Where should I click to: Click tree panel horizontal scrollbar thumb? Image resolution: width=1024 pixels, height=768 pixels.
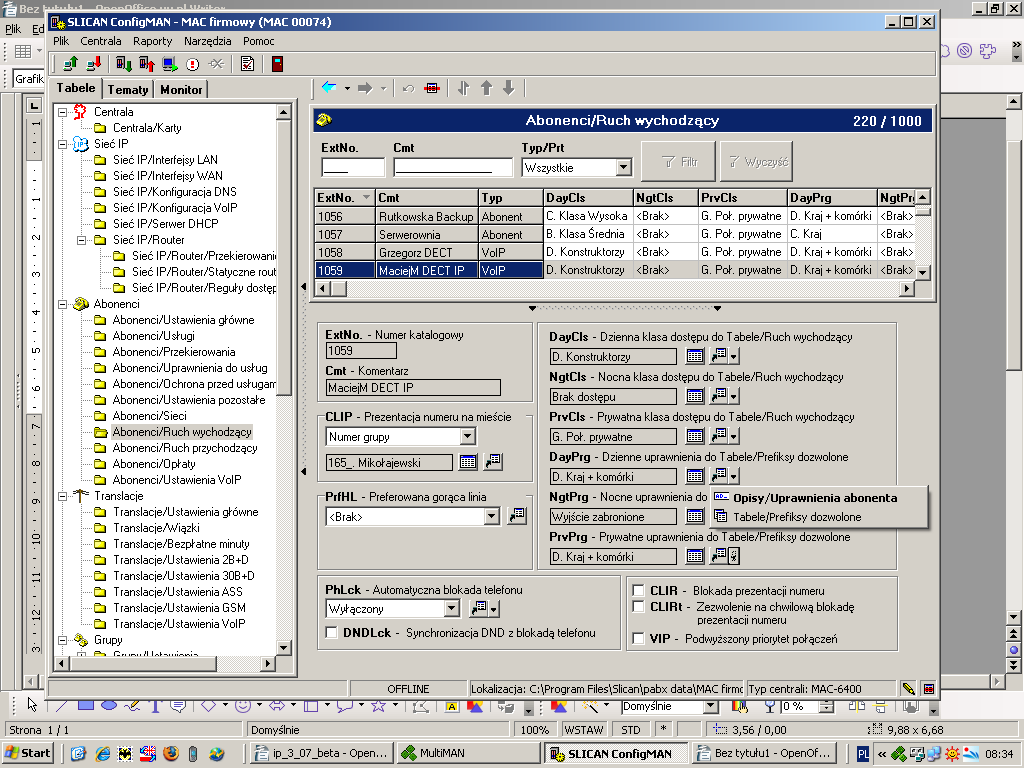coord(143,663)
